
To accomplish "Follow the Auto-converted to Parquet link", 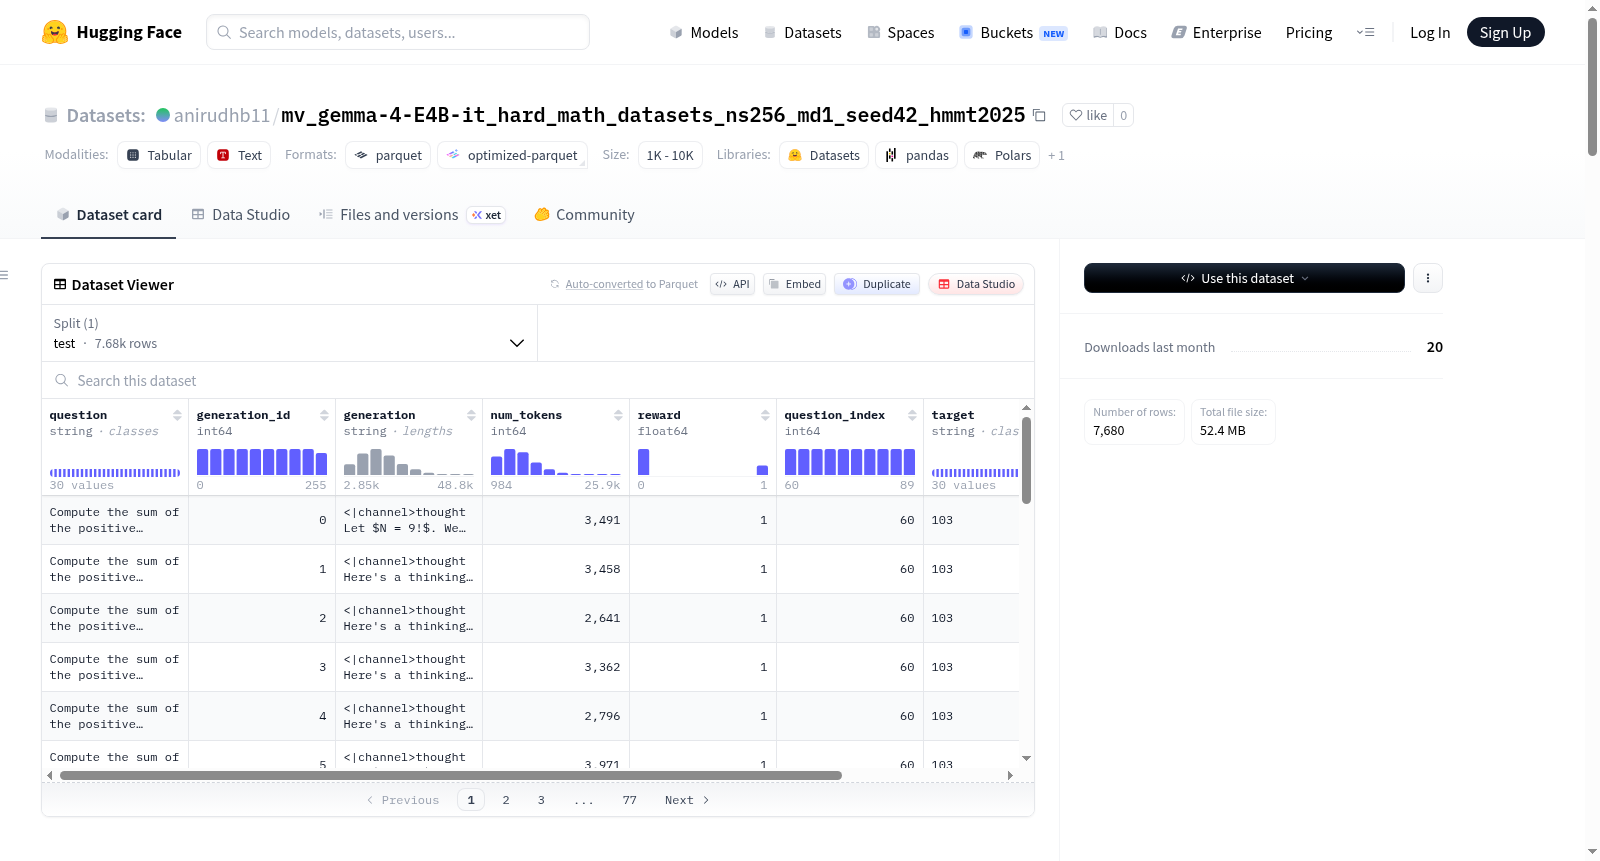I will tap(604, 284).
